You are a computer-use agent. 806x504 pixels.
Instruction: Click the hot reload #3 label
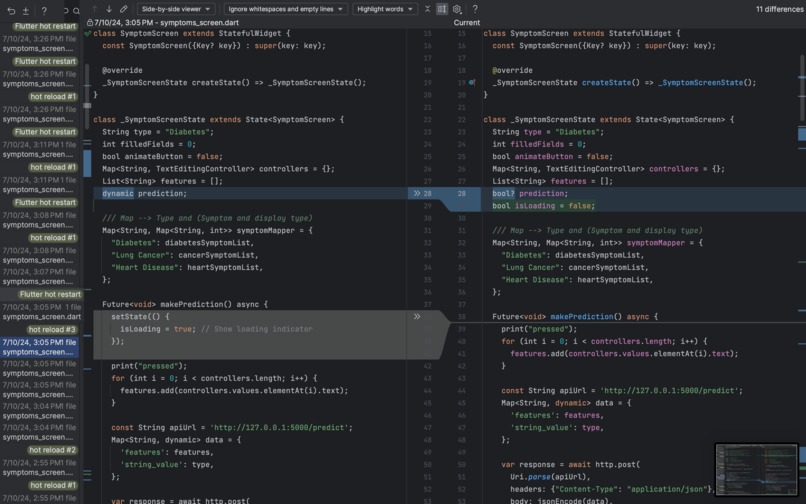point(52,330)
